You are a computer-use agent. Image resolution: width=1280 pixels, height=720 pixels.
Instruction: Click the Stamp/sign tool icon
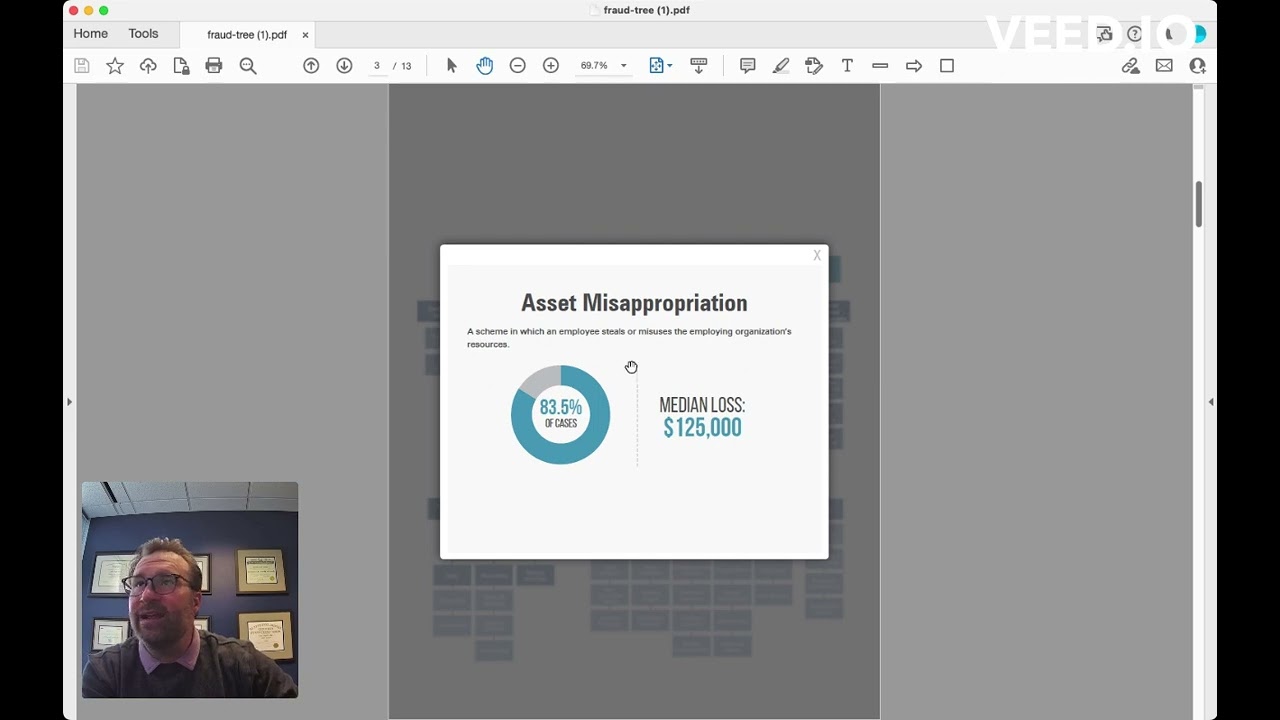[814, 66]
